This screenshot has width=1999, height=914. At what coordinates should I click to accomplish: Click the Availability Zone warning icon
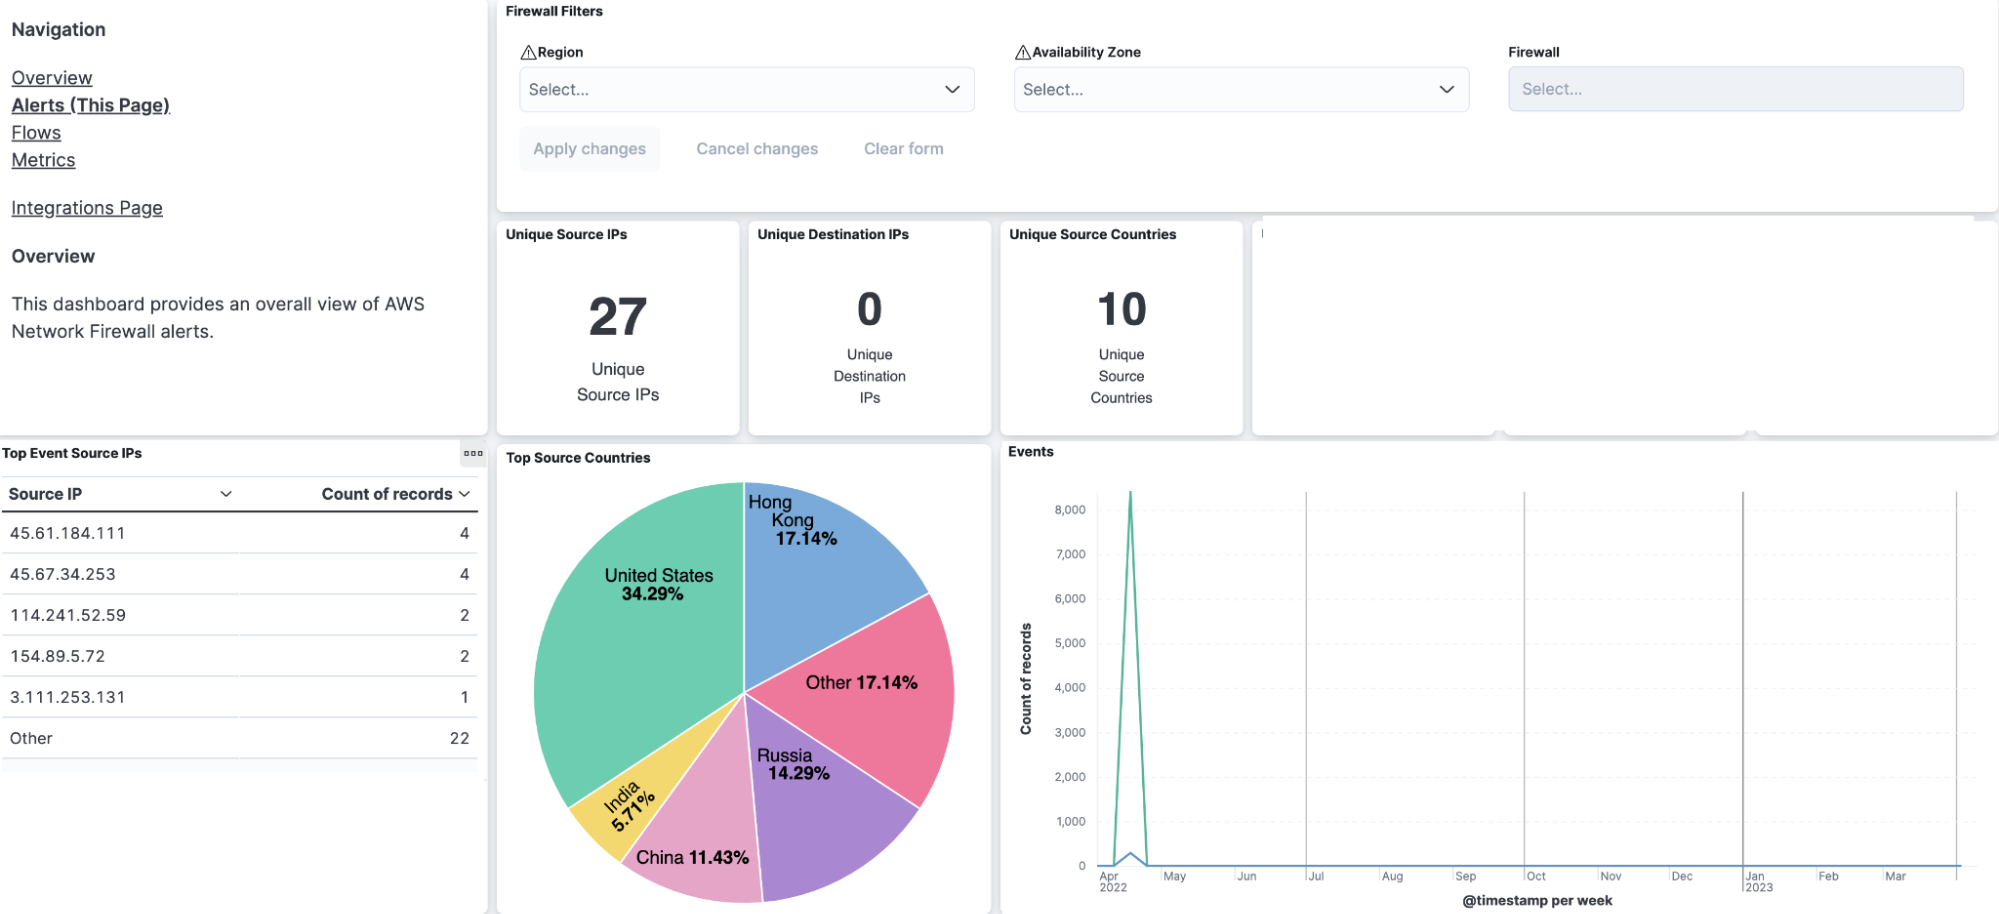tap(1022, 53)
